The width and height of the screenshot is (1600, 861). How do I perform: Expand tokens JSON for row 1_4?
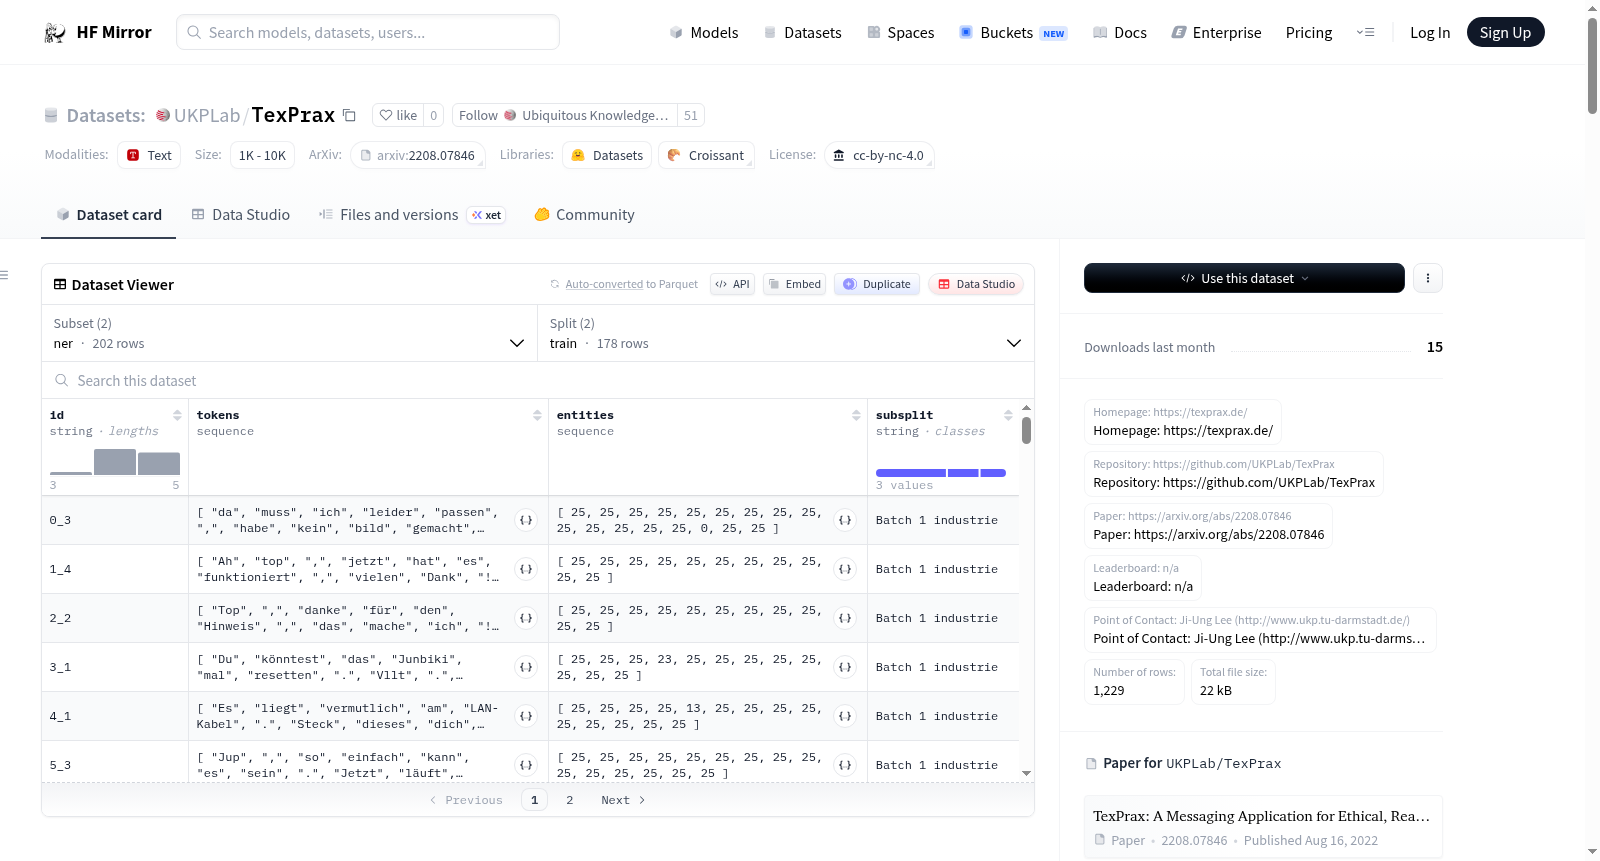pos(526,569)
